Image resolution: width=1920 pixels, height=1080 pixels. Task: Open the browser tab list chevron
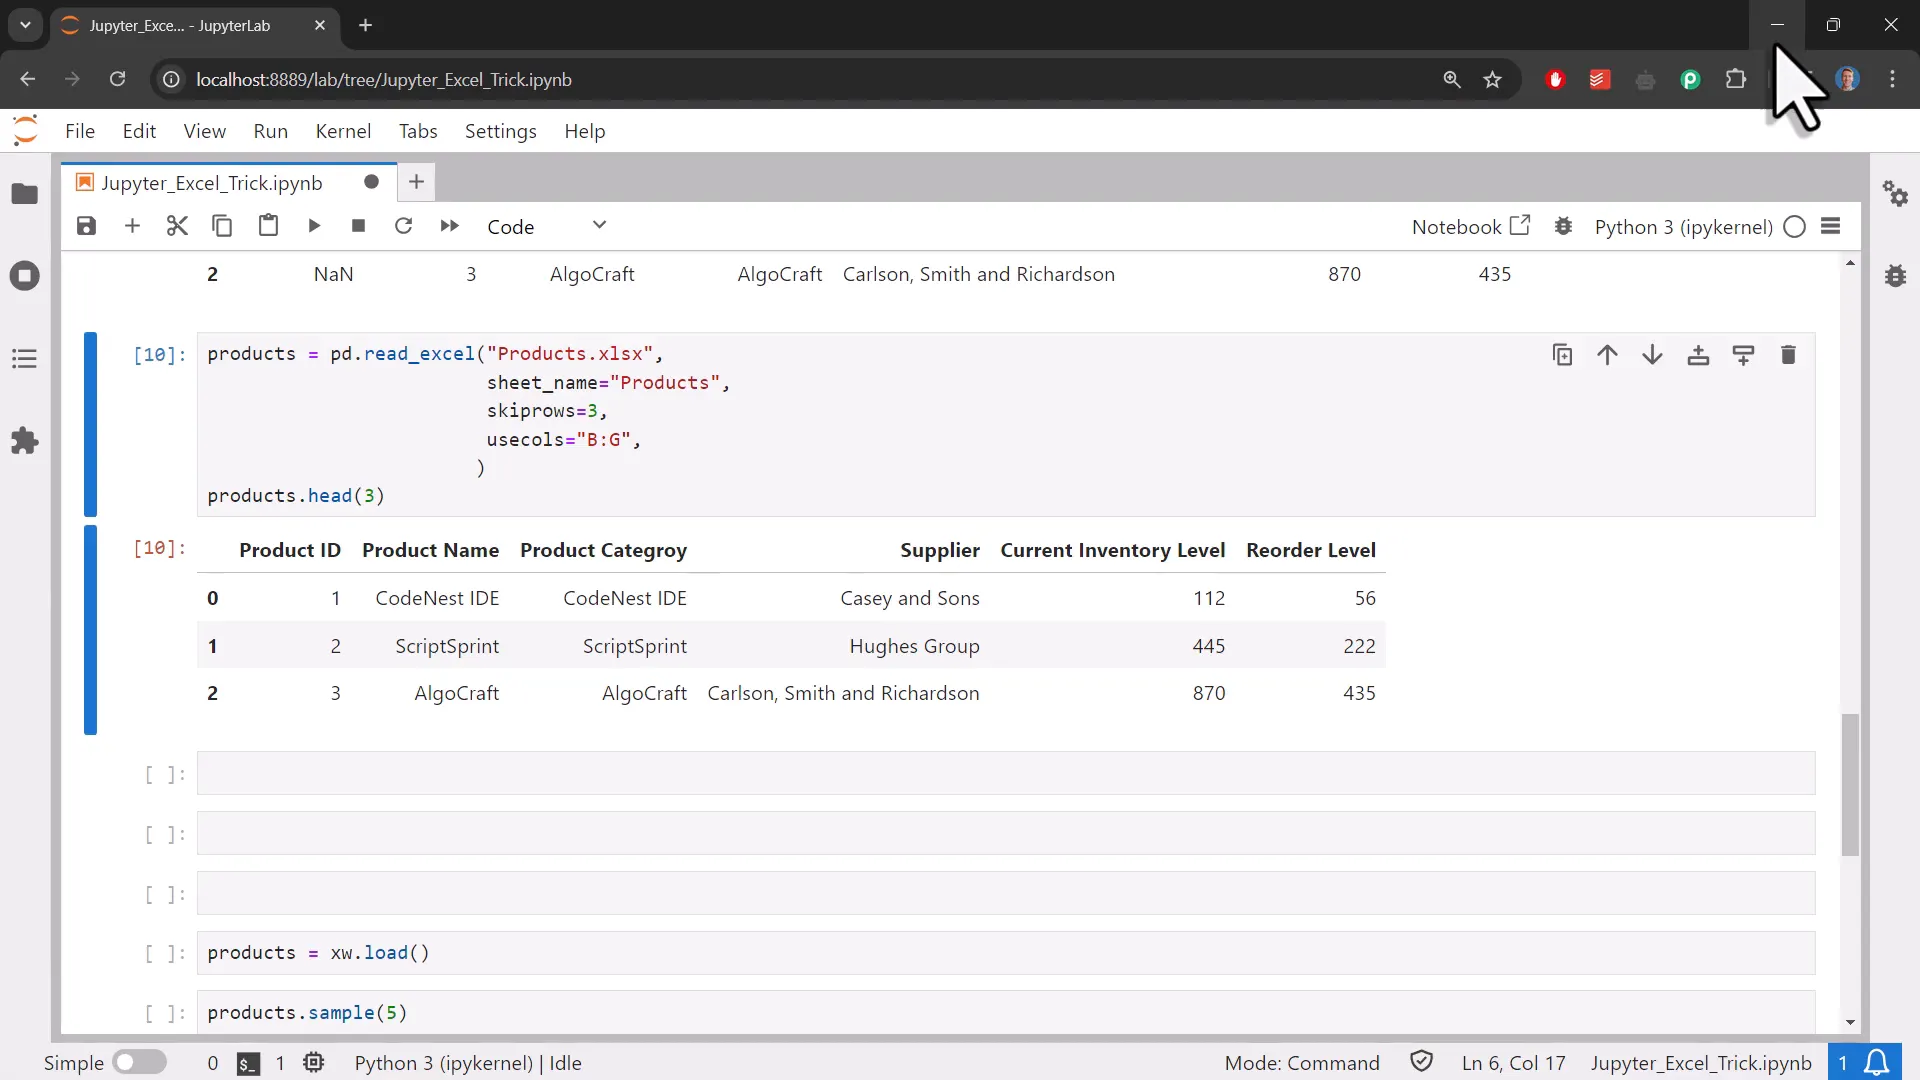pyautogui.click(x=24, y=25)
